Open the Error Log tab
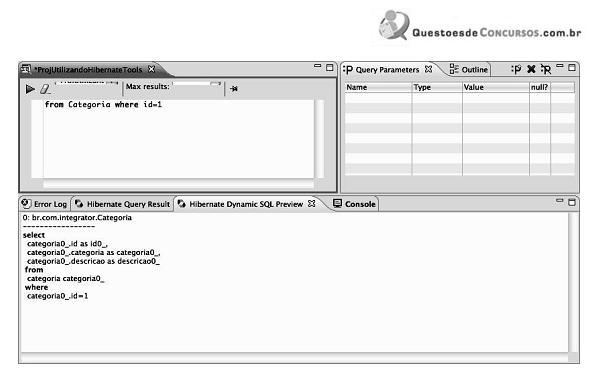This screenshot has height=369, width=592. pos(45,204)
